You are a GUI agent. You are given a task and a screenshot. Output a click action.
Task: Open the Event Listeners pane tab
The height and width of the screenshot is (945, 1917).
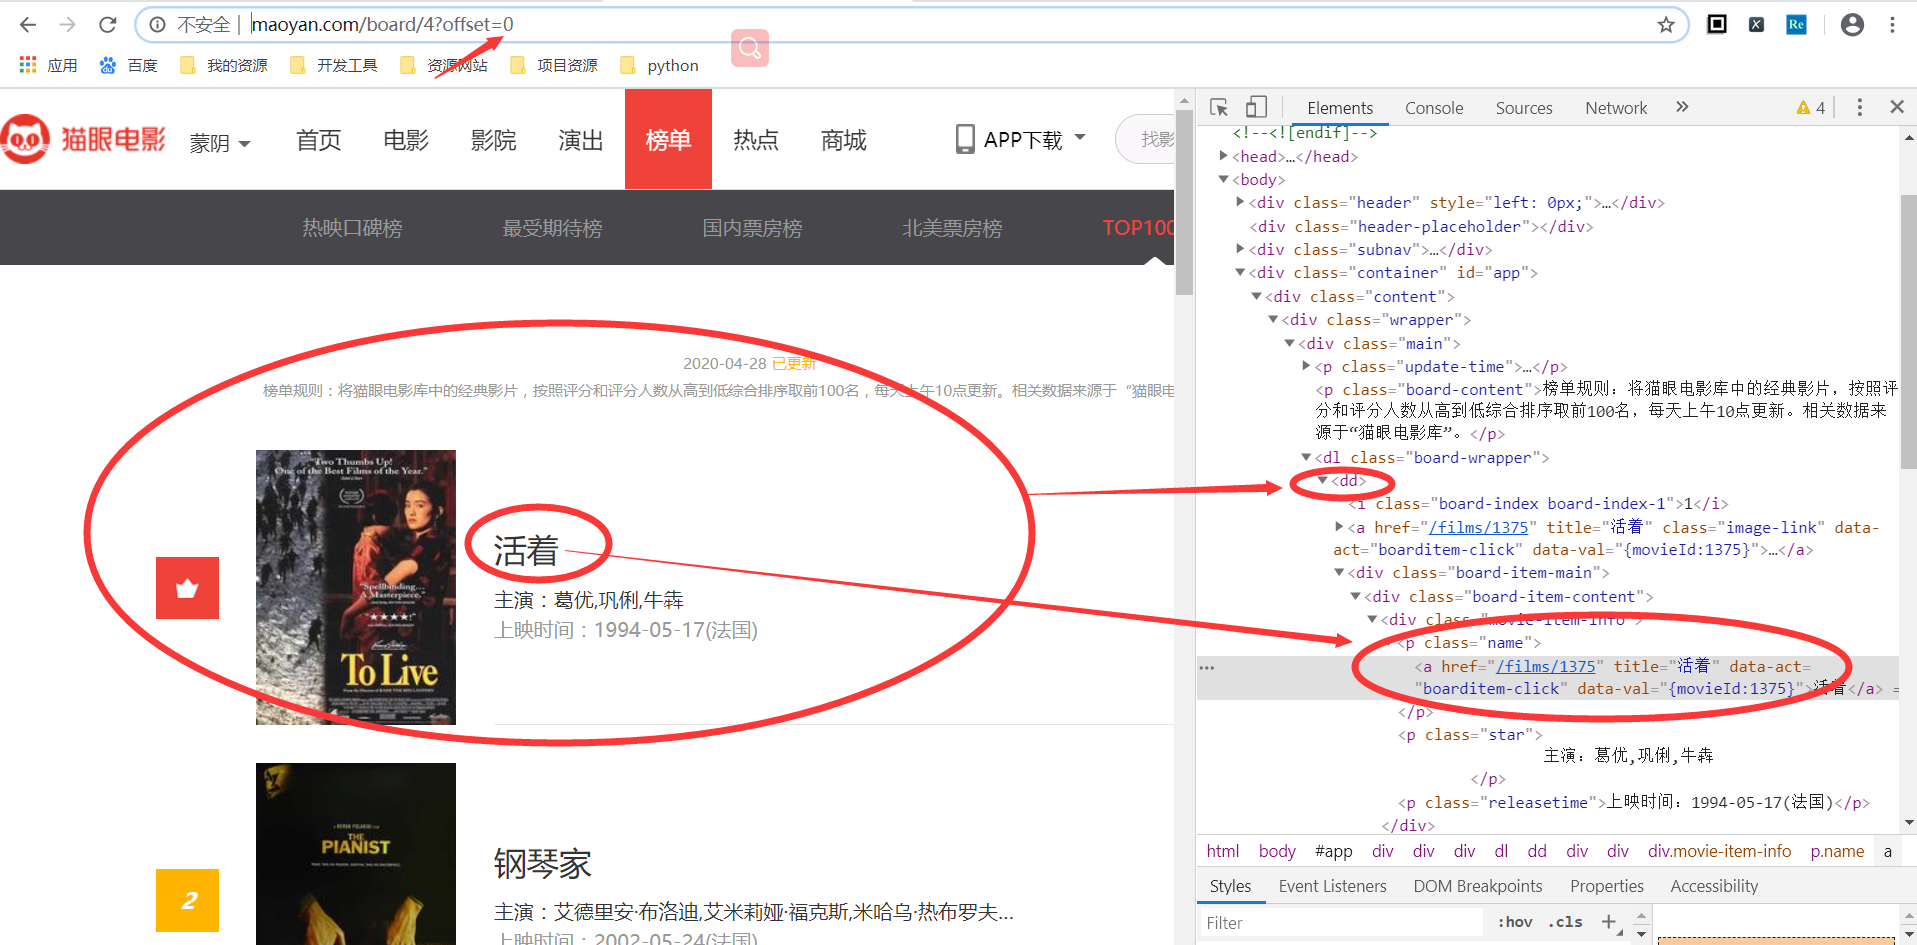(1332, 886)
